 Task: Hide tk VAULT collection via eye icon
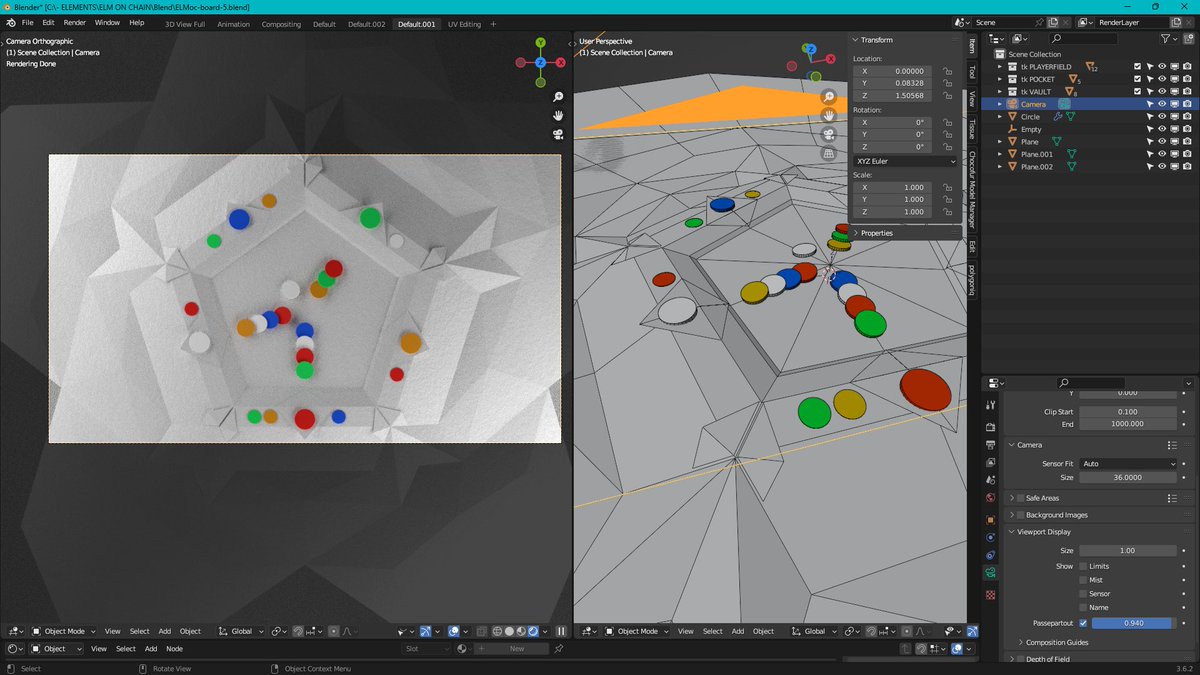coord(1162,92)
